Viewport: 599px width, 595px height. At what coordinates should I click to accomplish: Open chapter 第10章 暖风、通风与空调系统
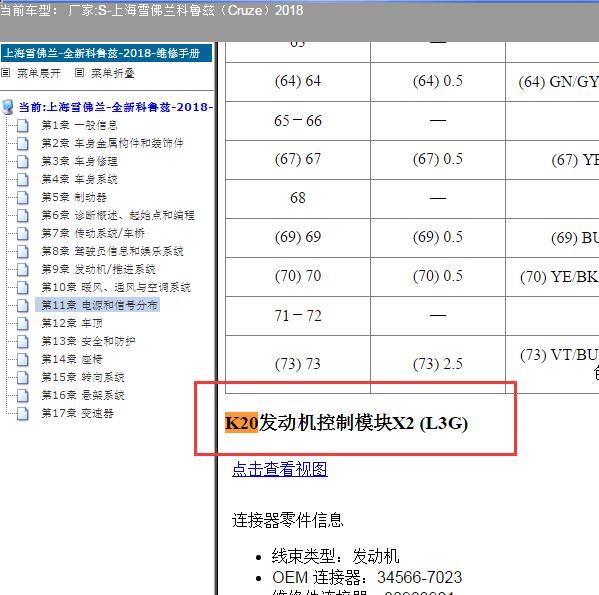(x=116, y=287)
